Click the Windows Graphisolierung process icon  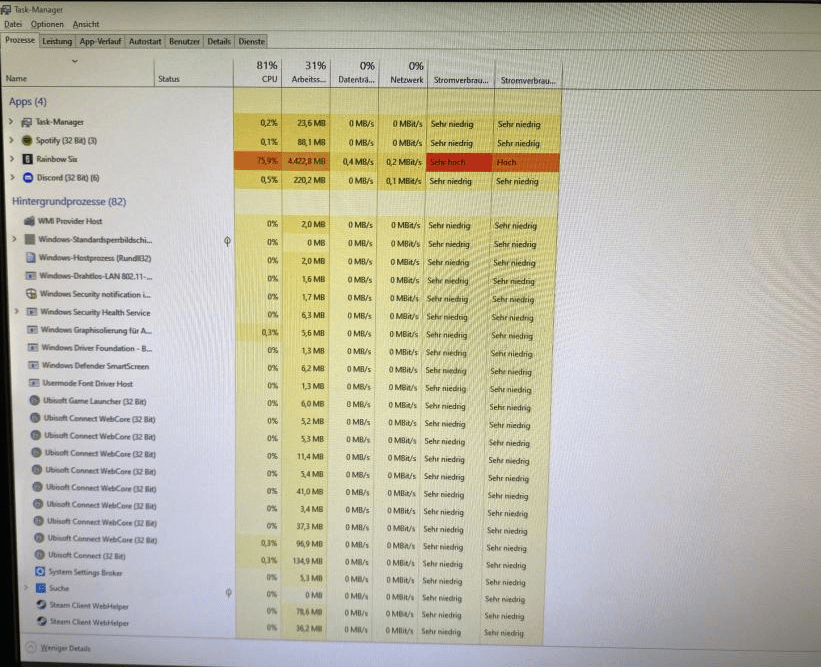point(32,330)
